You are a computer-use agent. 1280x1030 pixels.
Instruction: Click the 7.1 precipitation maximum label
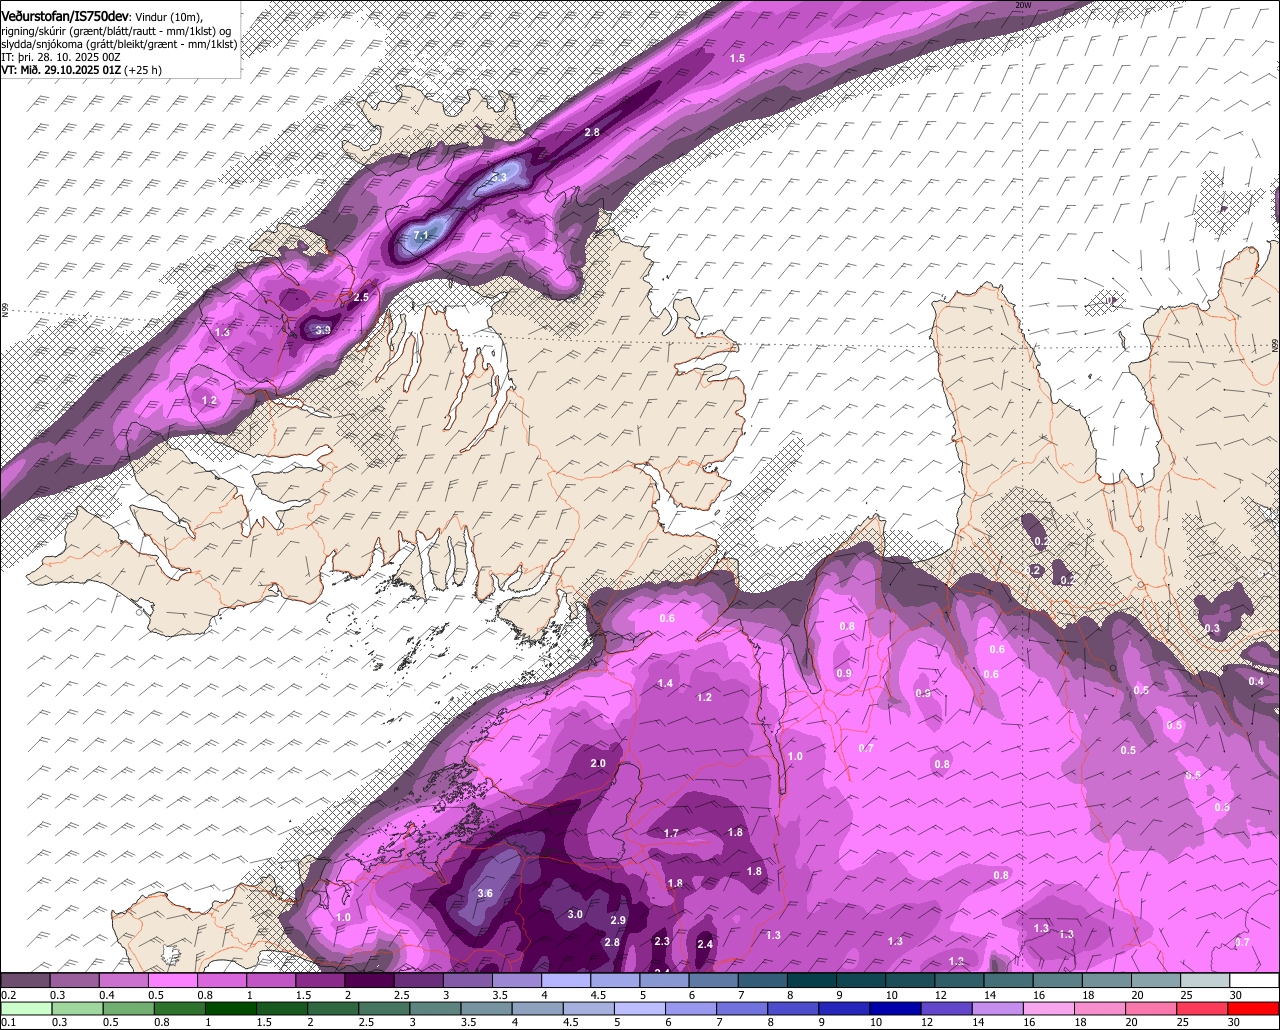pyautogui.click(x=421, y=235)
